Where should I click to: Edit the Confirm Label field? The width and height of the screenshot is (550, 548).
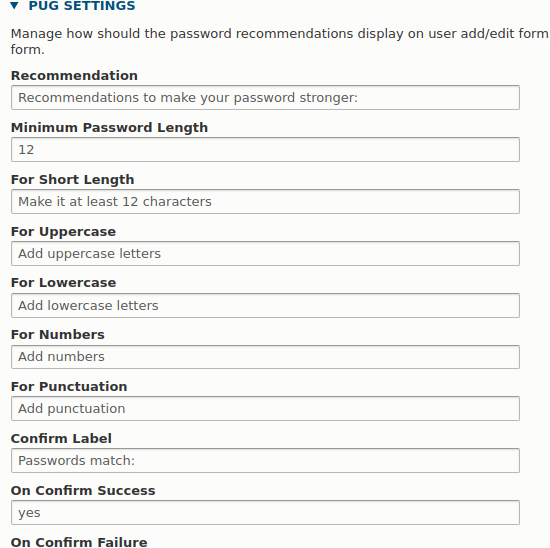(x=265, y=460)
